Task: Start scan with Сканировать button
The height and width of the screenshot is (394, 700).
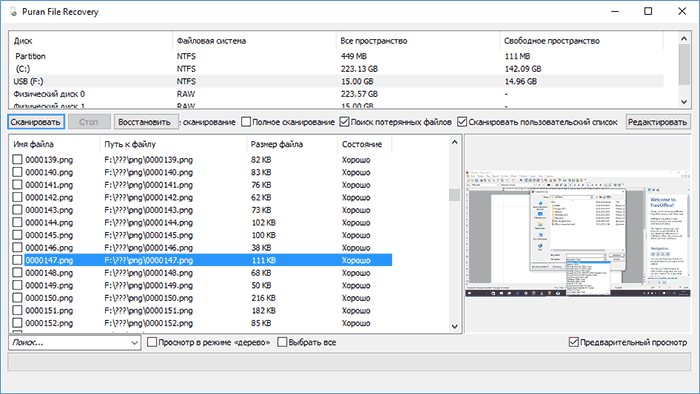Action: tap(36, 122)
